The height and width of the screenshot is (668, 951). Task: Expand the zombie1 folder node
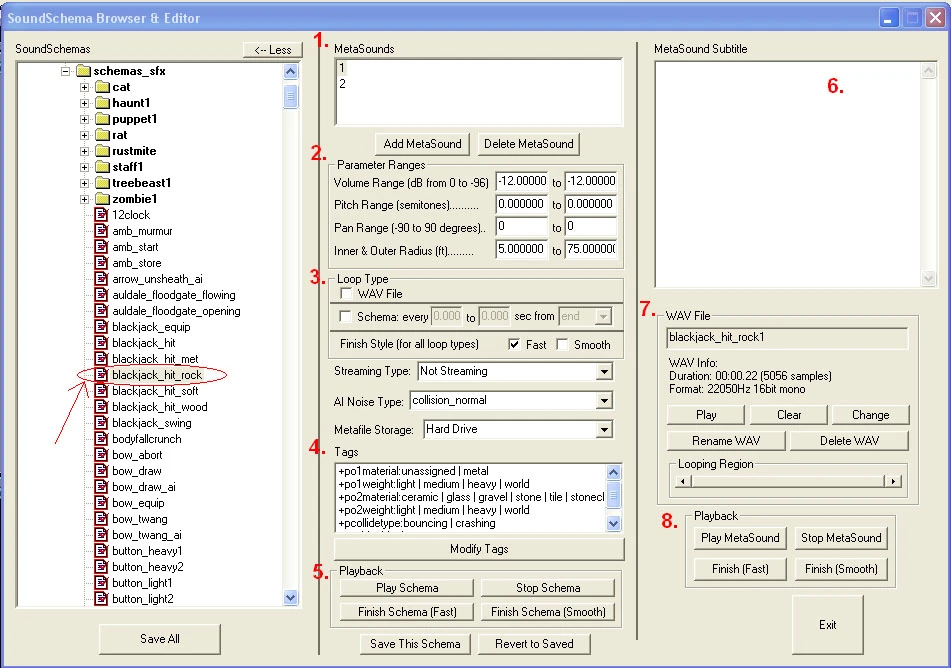85,199
